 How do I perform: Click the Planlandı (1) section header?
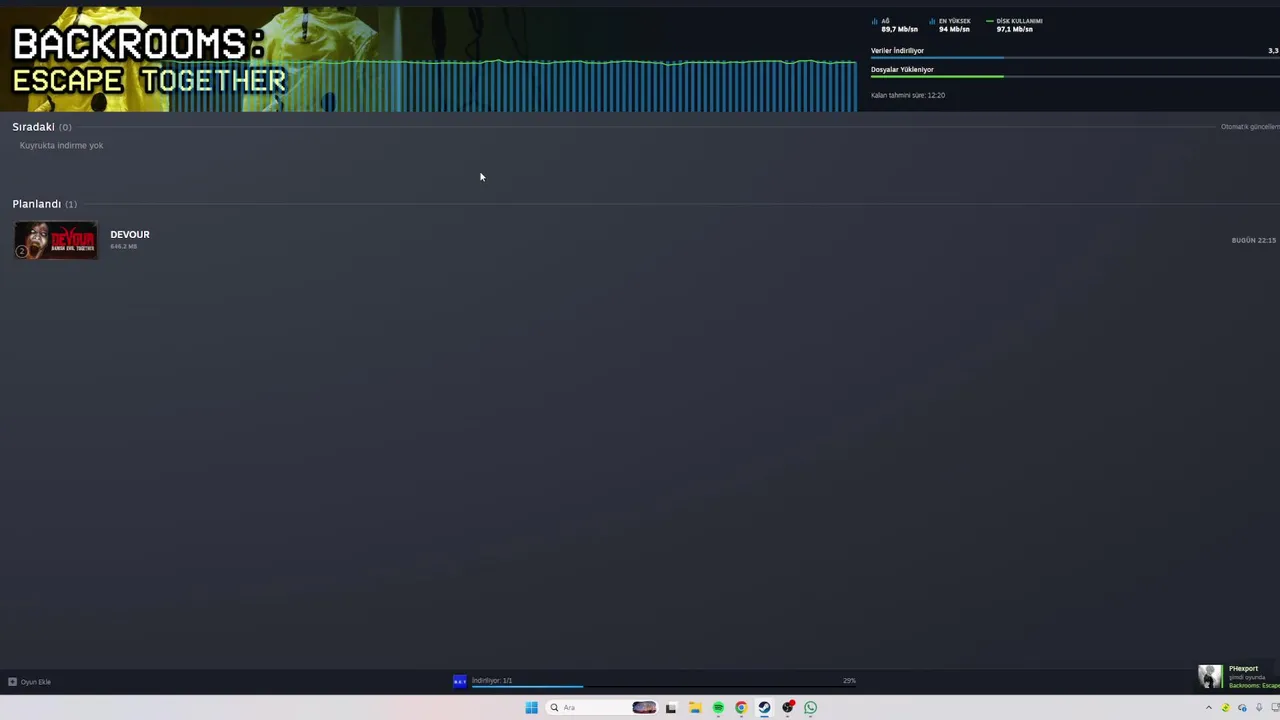click(x=44, y=204)
